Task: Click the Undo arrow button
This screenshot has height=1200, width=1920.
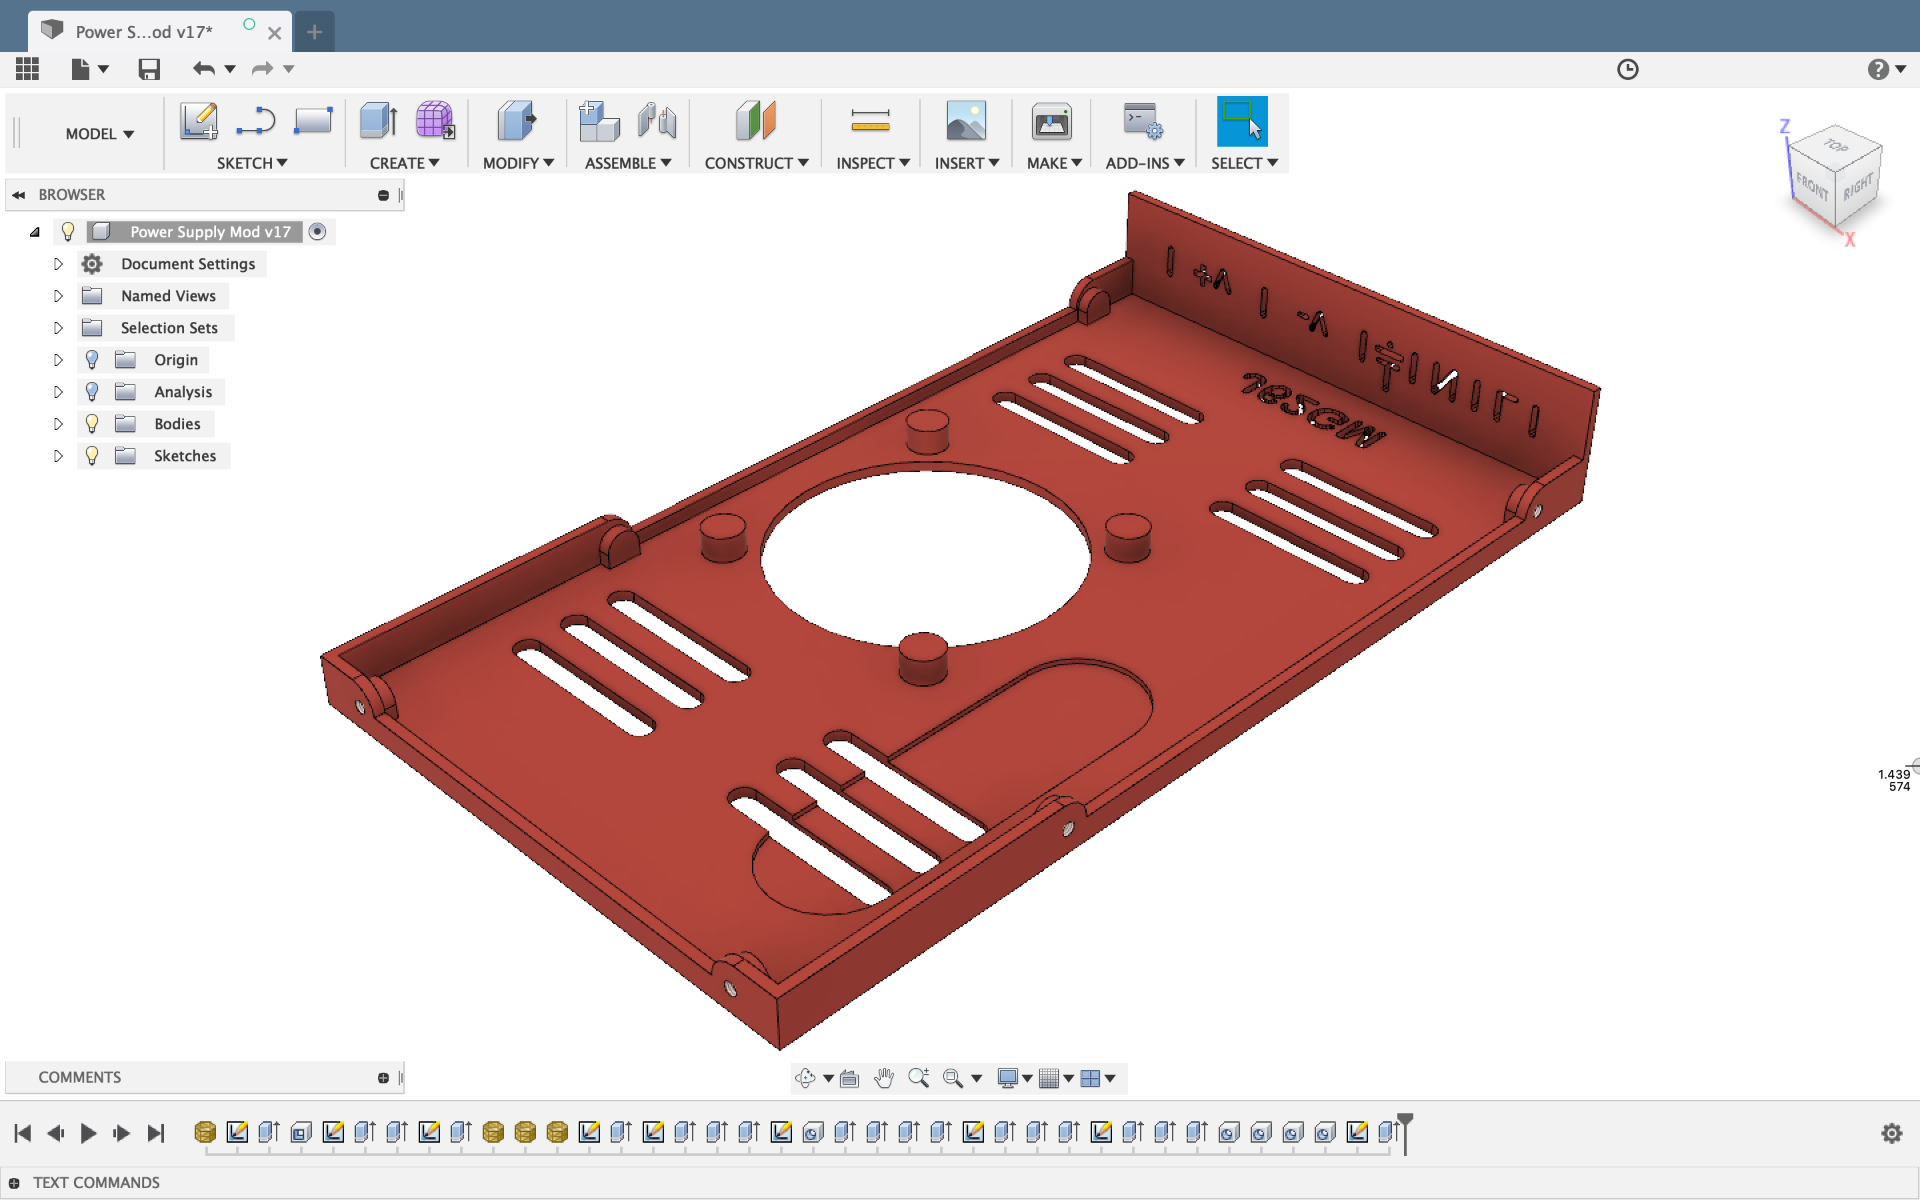Action: [204, 69]
